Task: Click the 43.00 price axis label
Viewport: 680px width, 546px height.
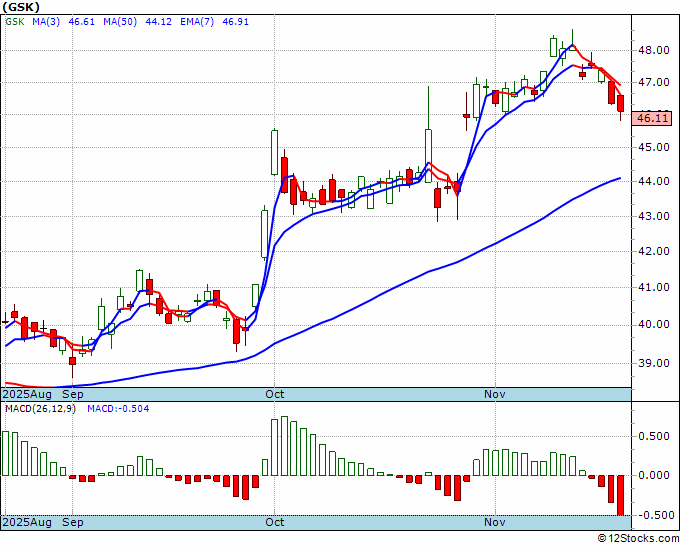Action: point(654,216)
